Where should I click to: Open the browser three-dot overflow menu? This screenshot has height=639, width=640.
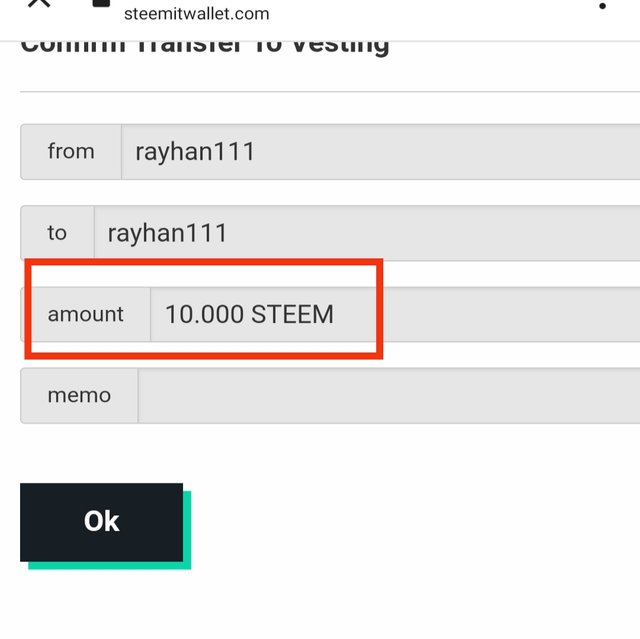(602, 6)
